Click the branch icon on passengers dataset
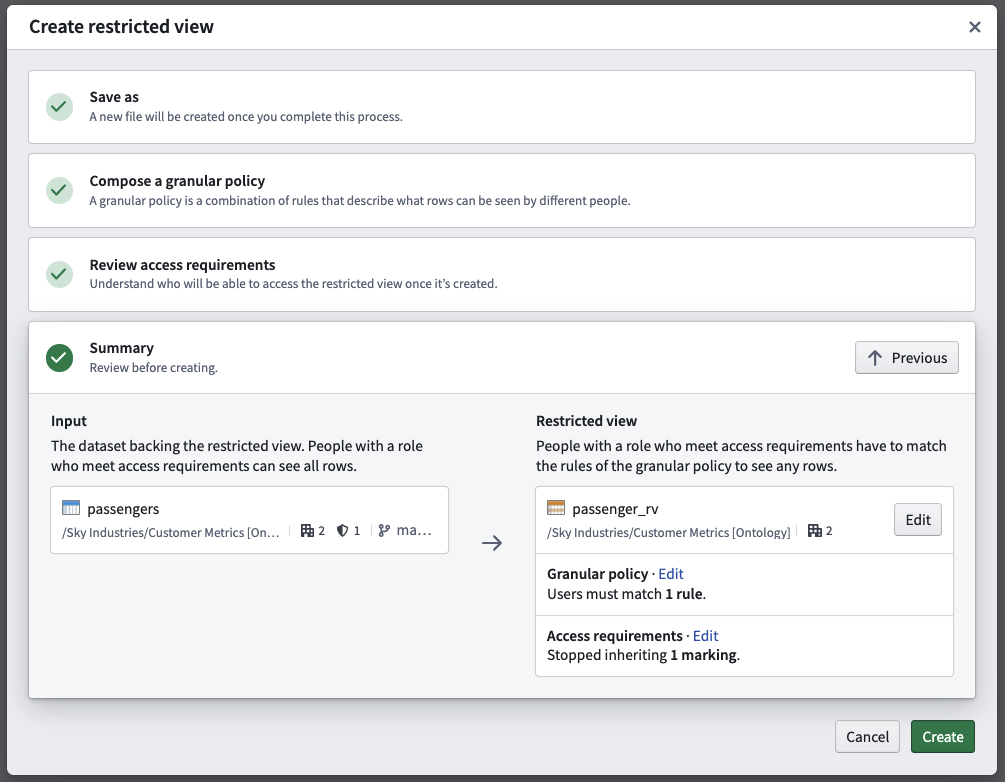Viewport: 1005px width, 782px height. pyautogui.click(x=384, y=531)
